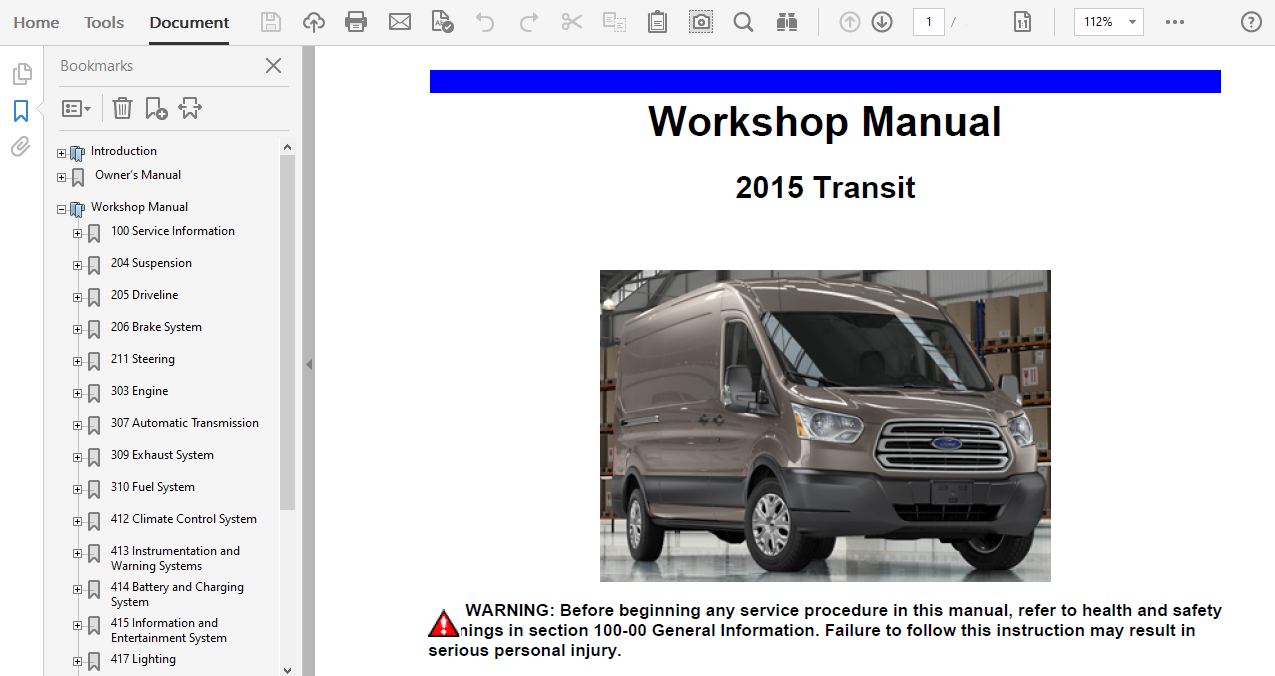Click the Print file icon
This screenshot has height=676, width=1275.
point(355,22)
